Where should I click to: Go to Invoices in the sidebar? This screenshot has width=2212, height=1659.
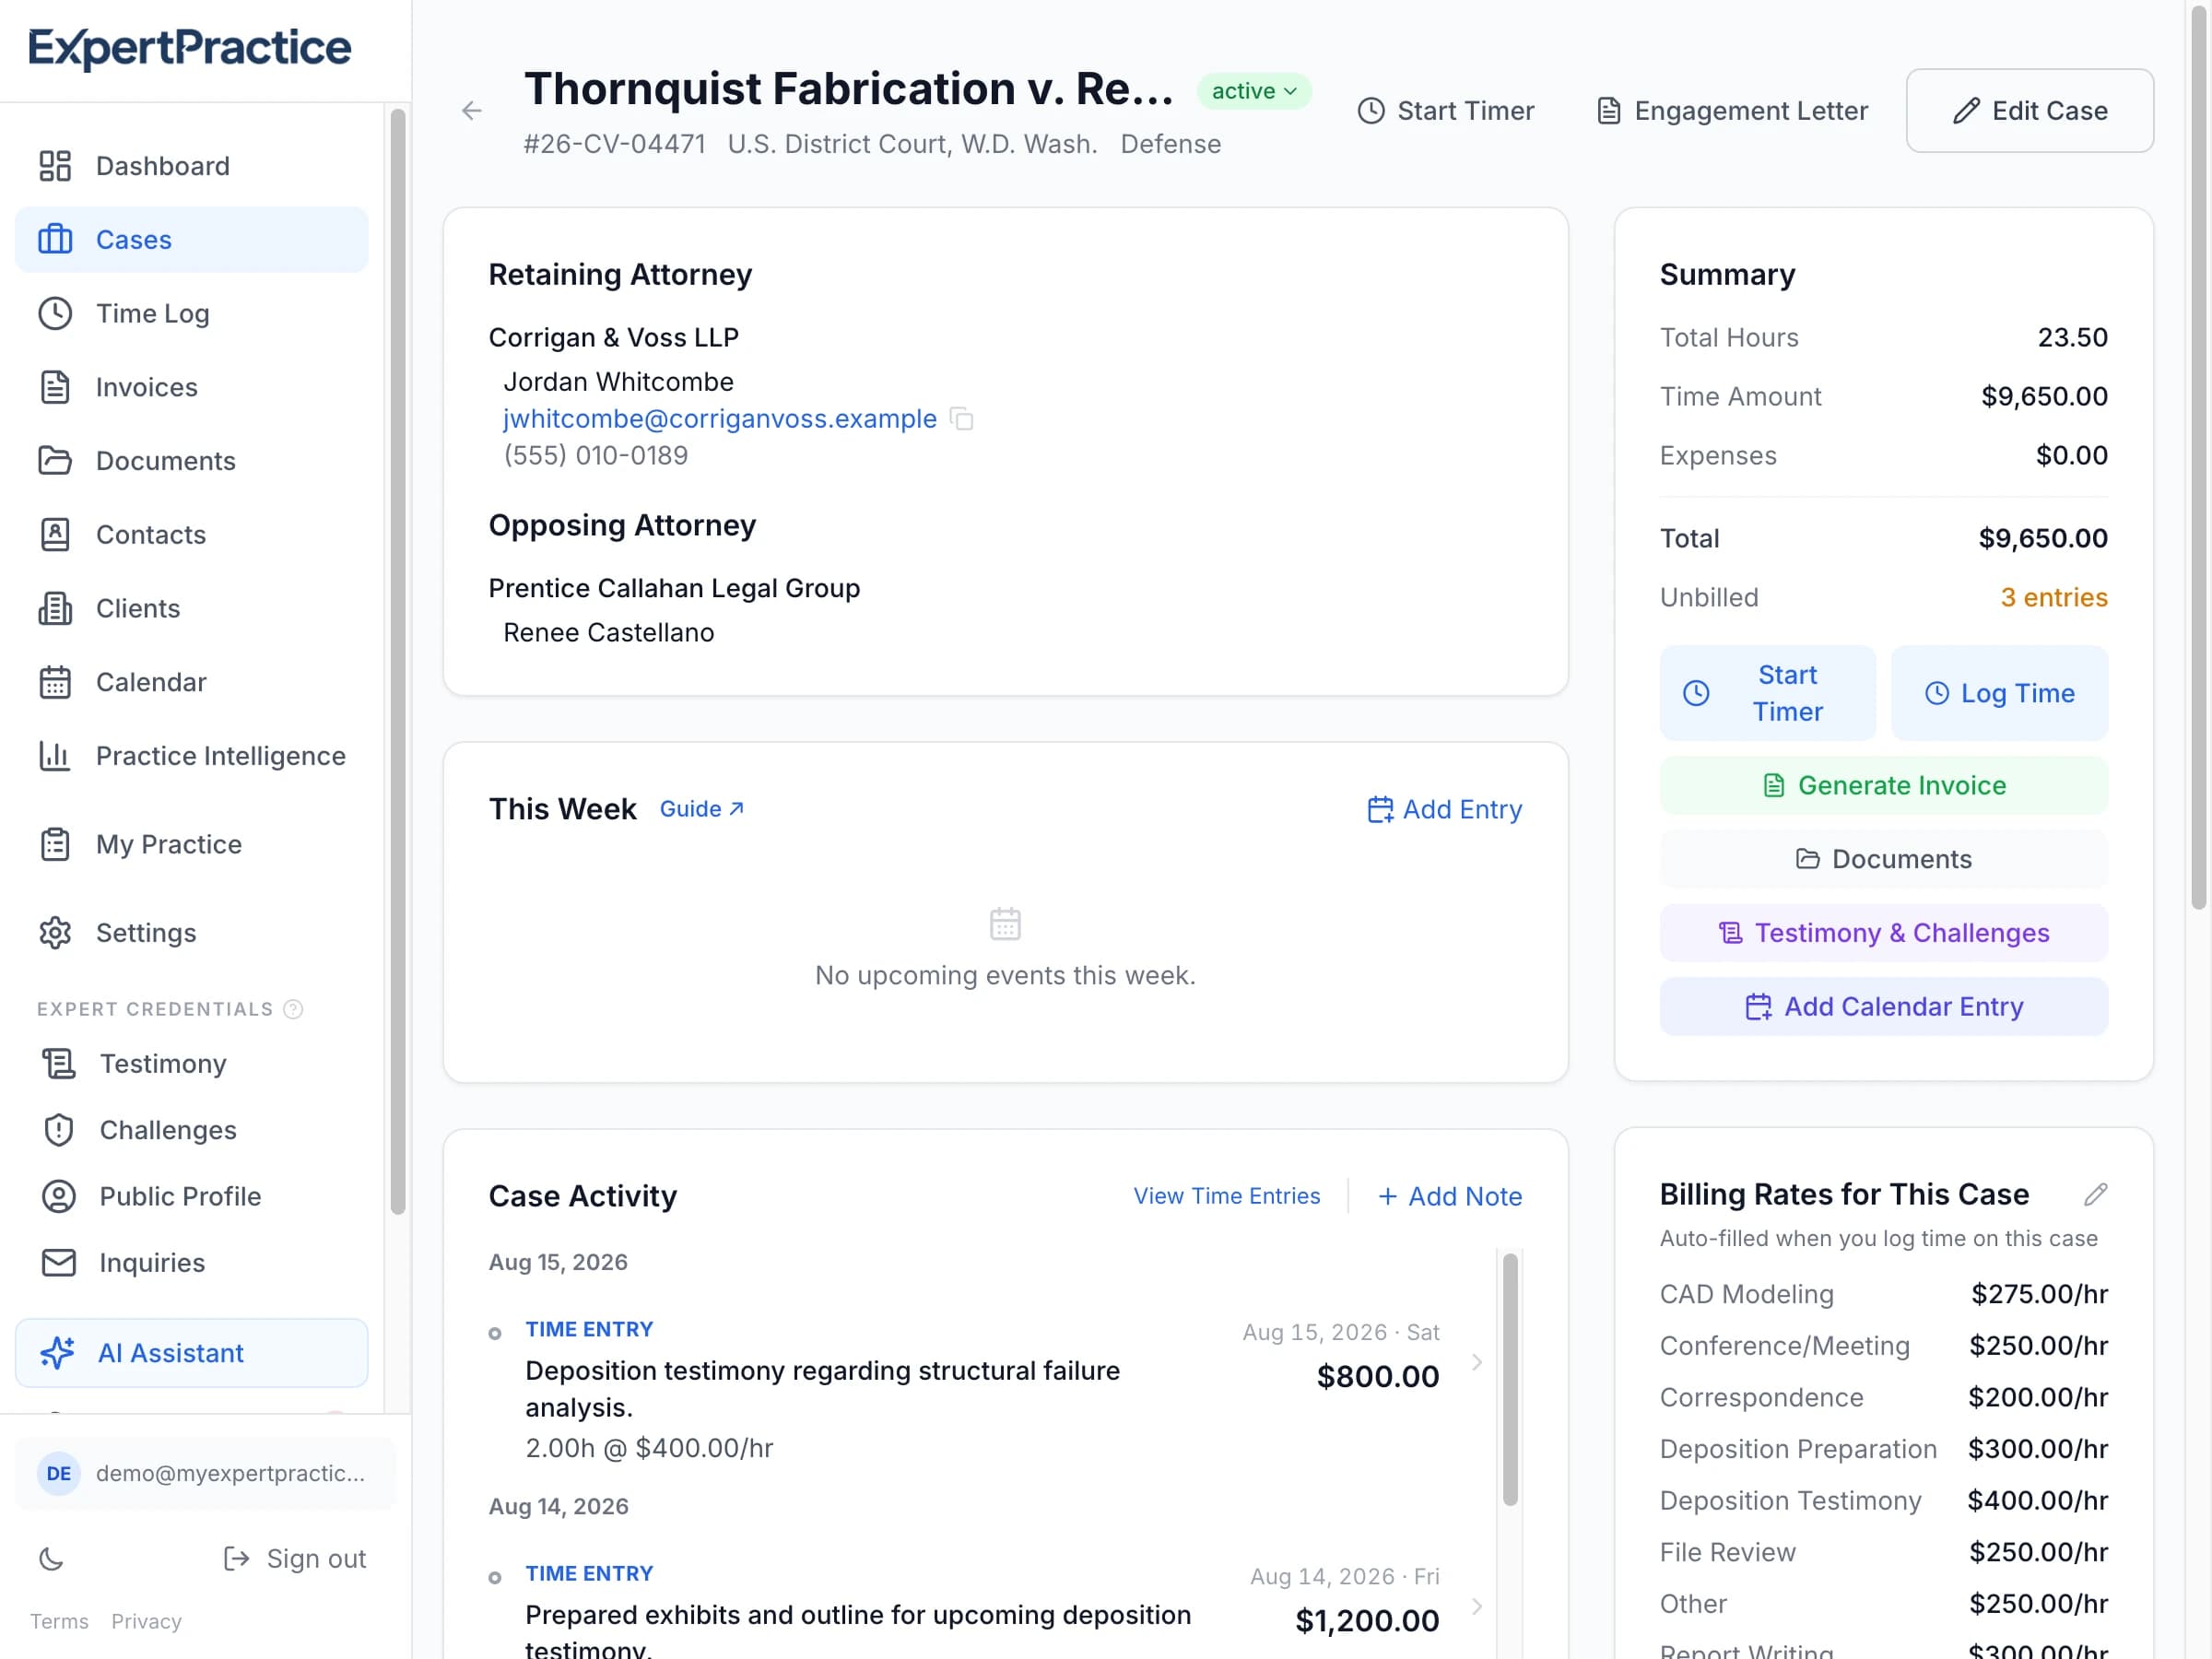[192, 387]
